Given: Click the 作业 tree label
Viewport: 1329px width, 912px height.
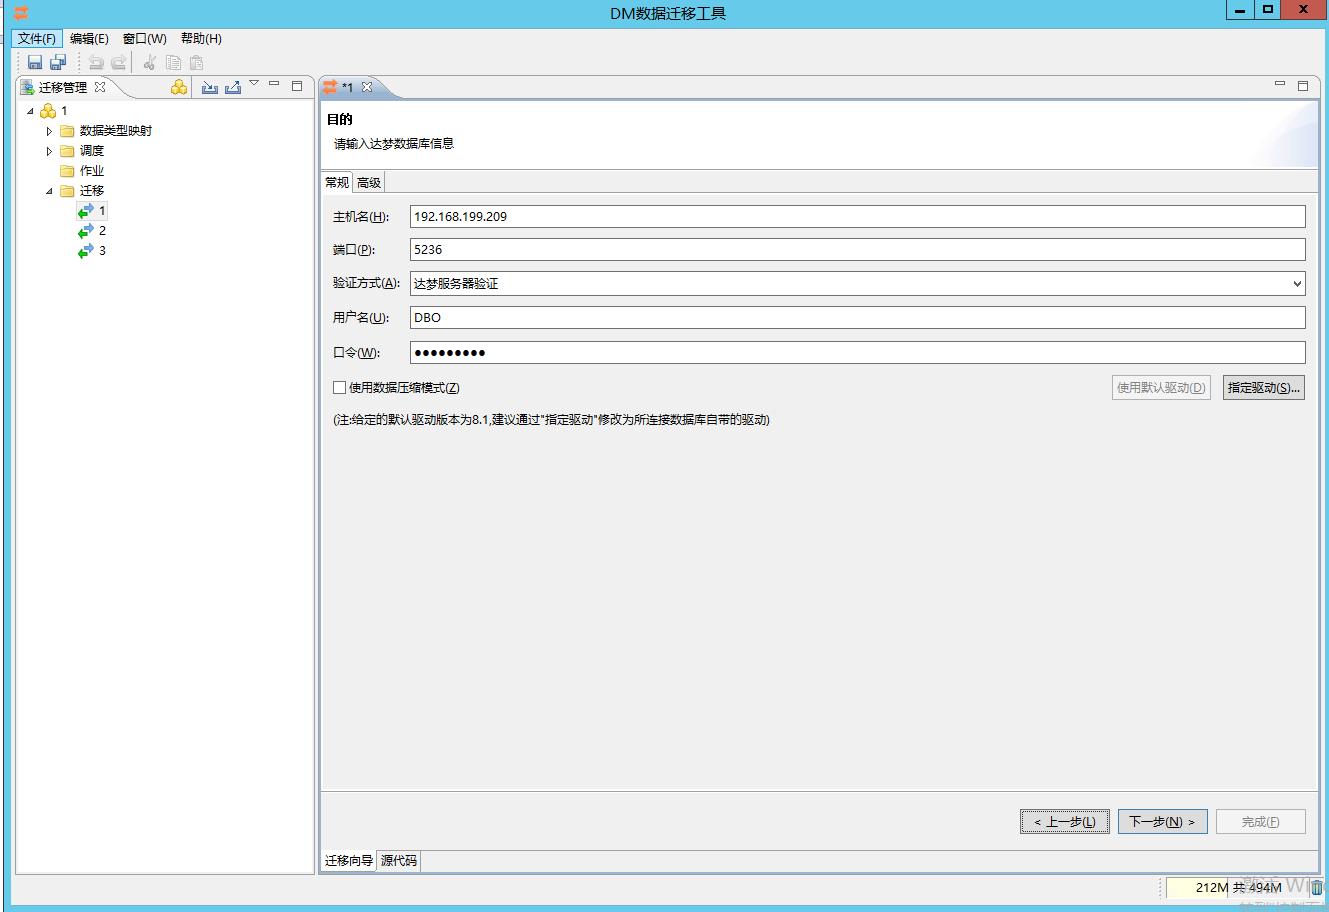Looking at the screenshot, I should click(92, 171).
